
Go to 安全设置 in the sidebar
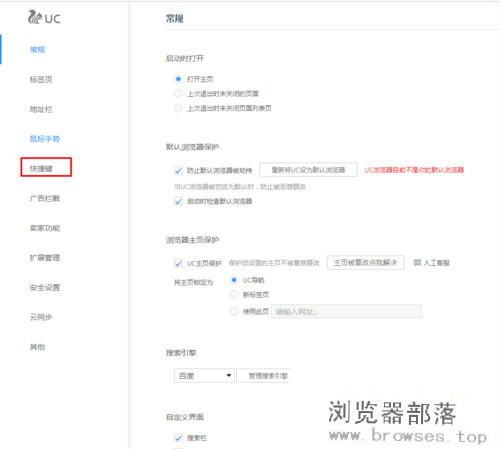pyautogui.click(x=45, y=287)
